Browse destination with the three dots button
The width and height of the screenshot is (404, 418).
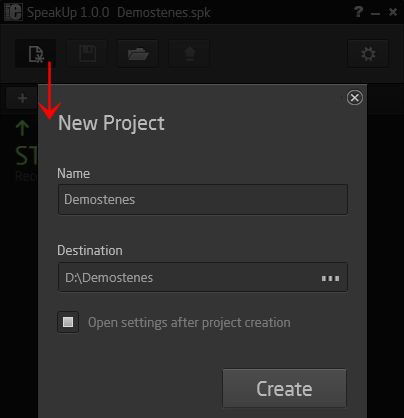click(330, 278)
